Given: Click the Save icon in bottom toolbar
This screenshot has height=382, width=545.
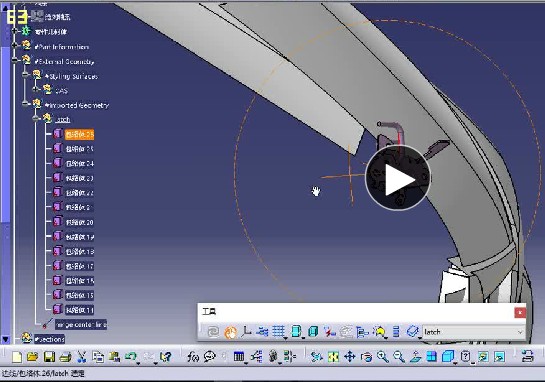Looking at the screenshot, I should point(49,357).
